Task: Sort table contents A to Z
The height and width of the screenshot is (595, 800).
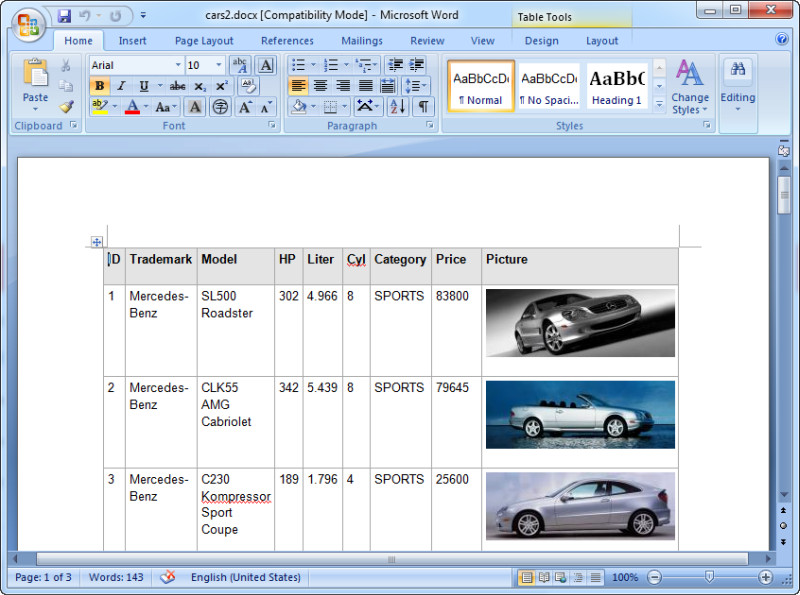Action: click(397, 107)
